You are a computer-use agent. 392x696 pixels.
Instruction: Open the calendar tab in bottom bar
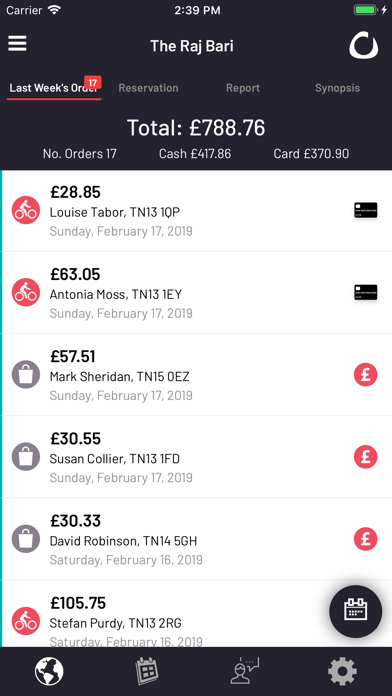pos(147,671)
